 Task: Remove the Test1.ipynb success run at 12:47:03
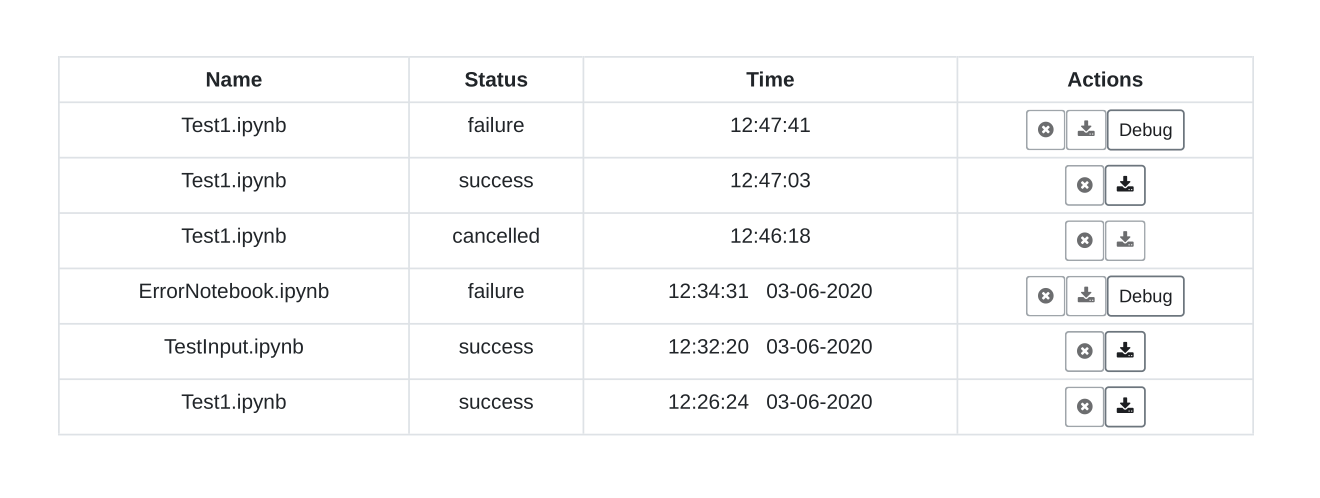[x=1085, y=185]
